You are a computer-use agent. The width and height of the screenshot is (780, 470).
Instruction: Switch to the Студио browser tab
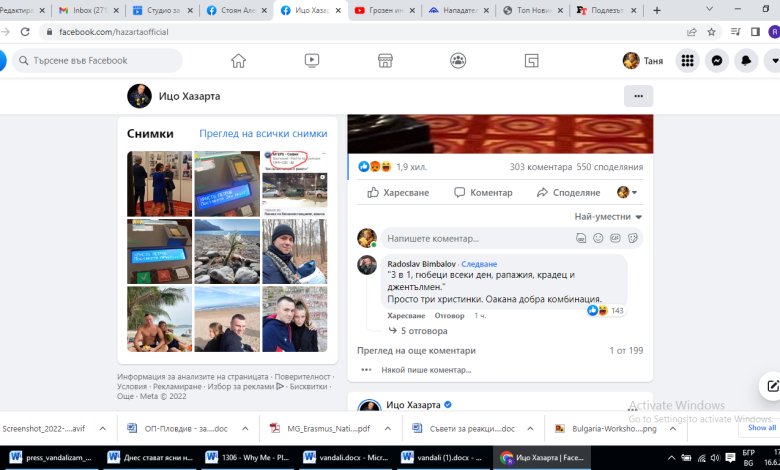point(157,10)
